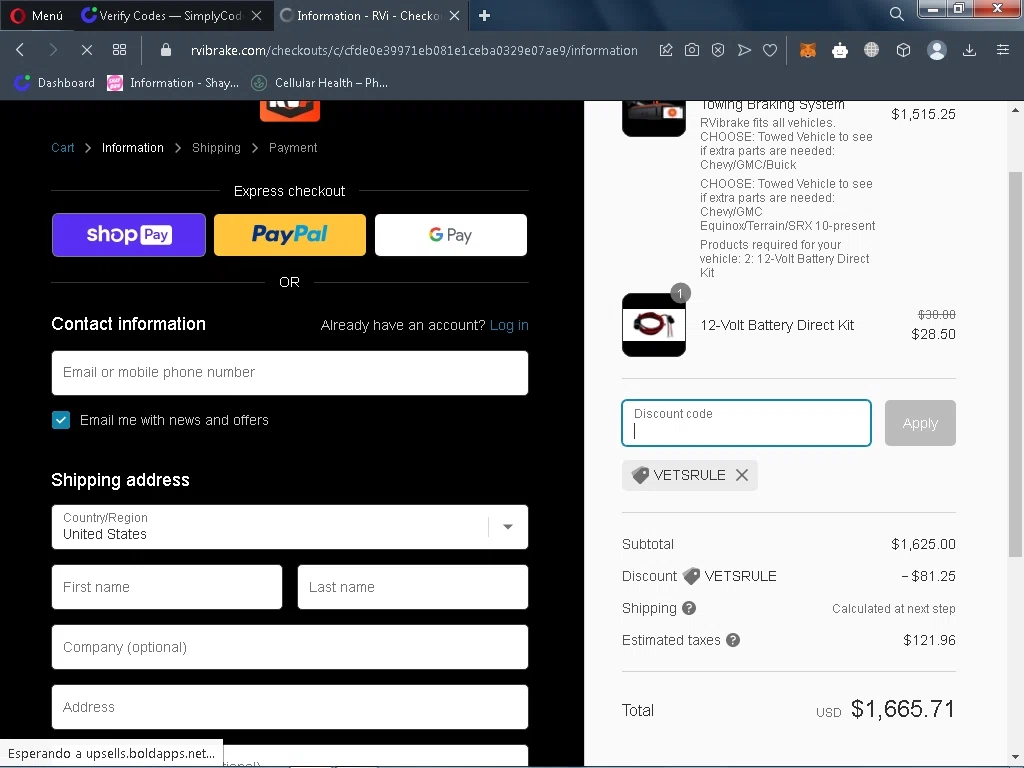Click the Log in link
Viewport: 1024px width, 768px height.
(x=509, y=325)
